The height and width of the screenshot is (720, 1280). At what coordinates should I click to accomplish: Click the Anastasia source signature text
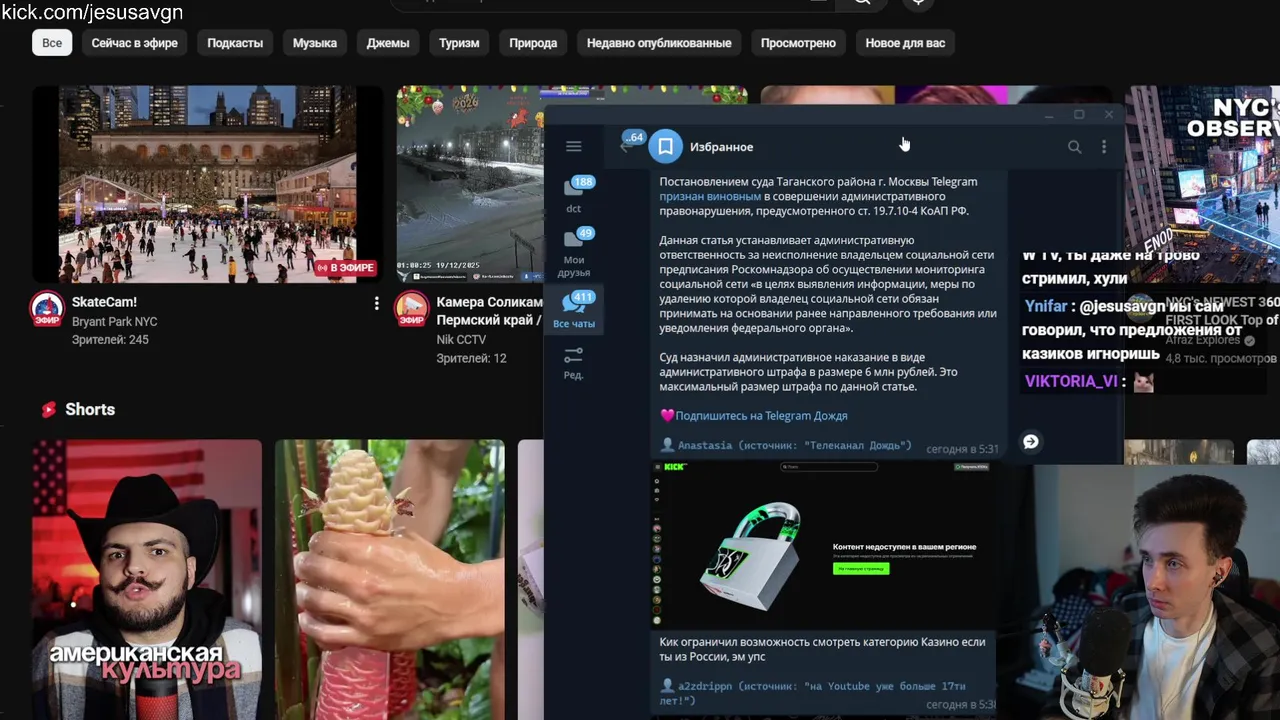795,446
